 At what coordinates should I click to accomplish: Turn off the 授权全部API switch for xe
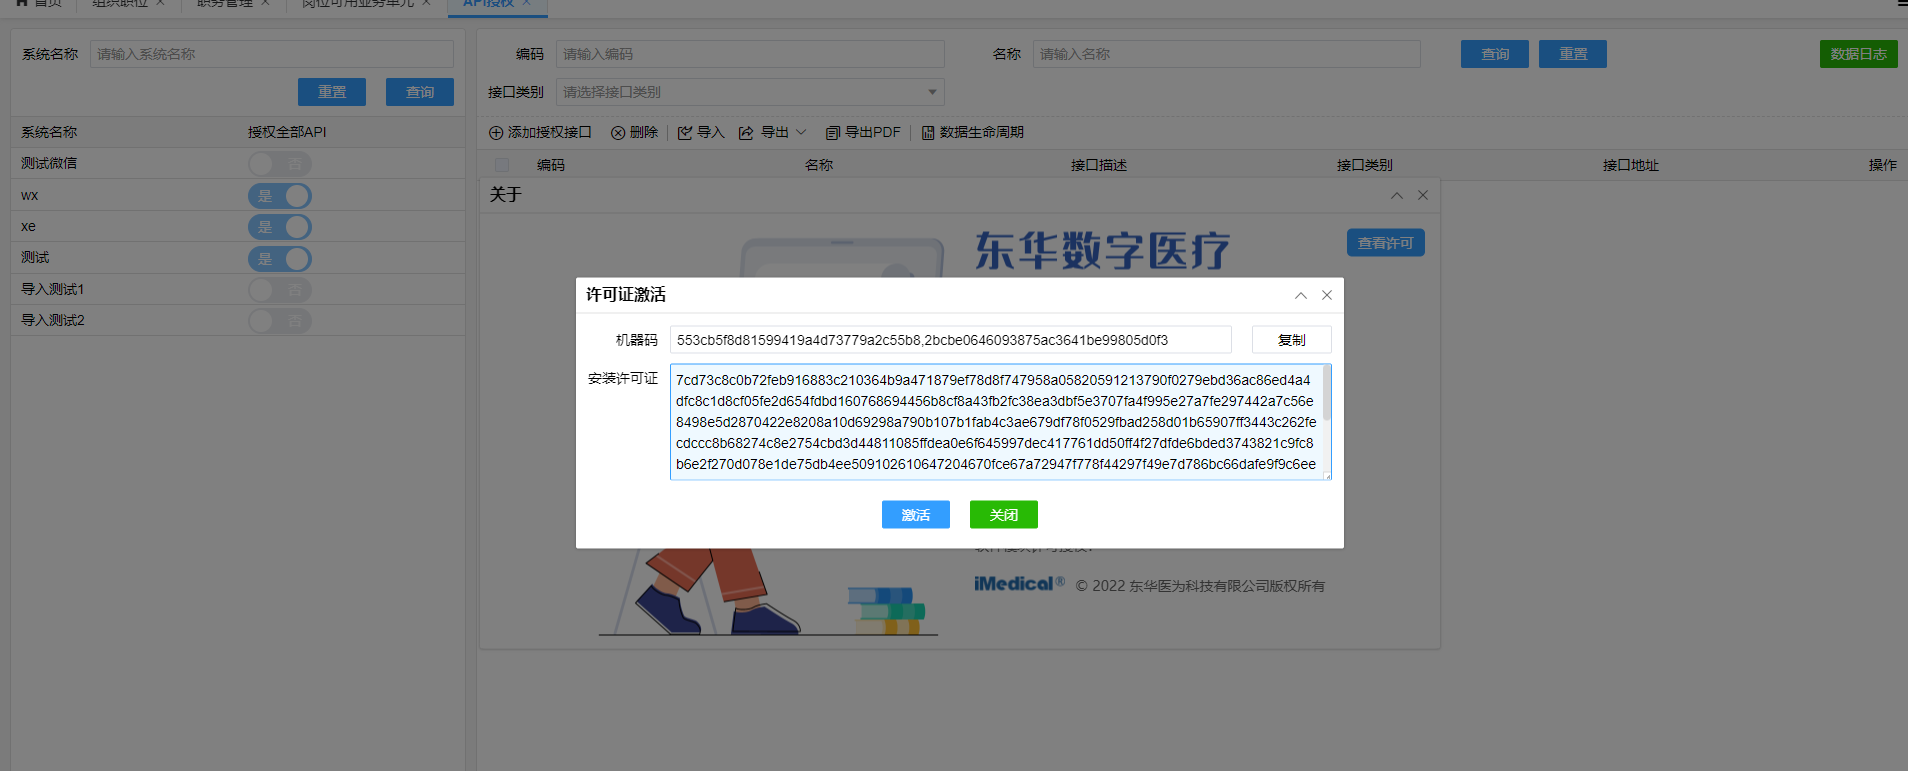point(280,227)
